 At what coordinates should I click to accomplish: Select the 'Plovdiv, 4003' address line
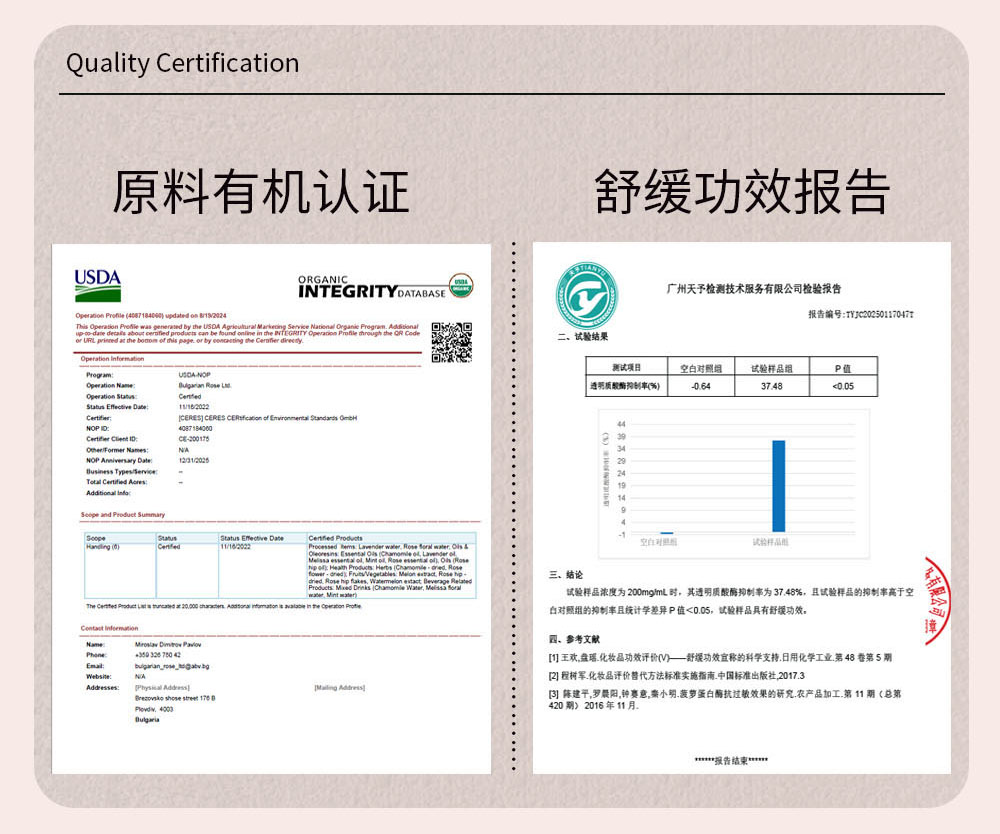(154, 709)
